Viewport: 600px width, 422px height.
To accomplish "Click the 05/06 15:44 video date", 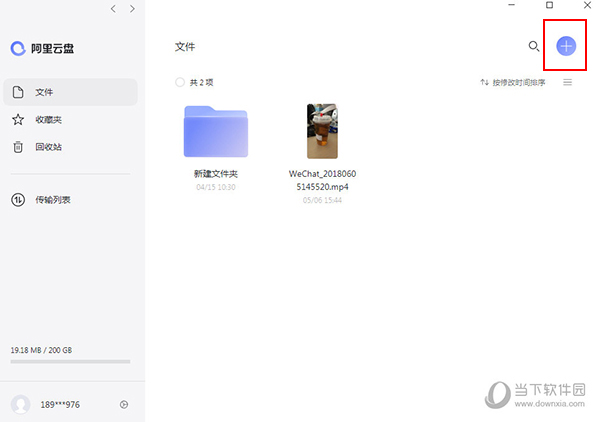I will 322,200.
